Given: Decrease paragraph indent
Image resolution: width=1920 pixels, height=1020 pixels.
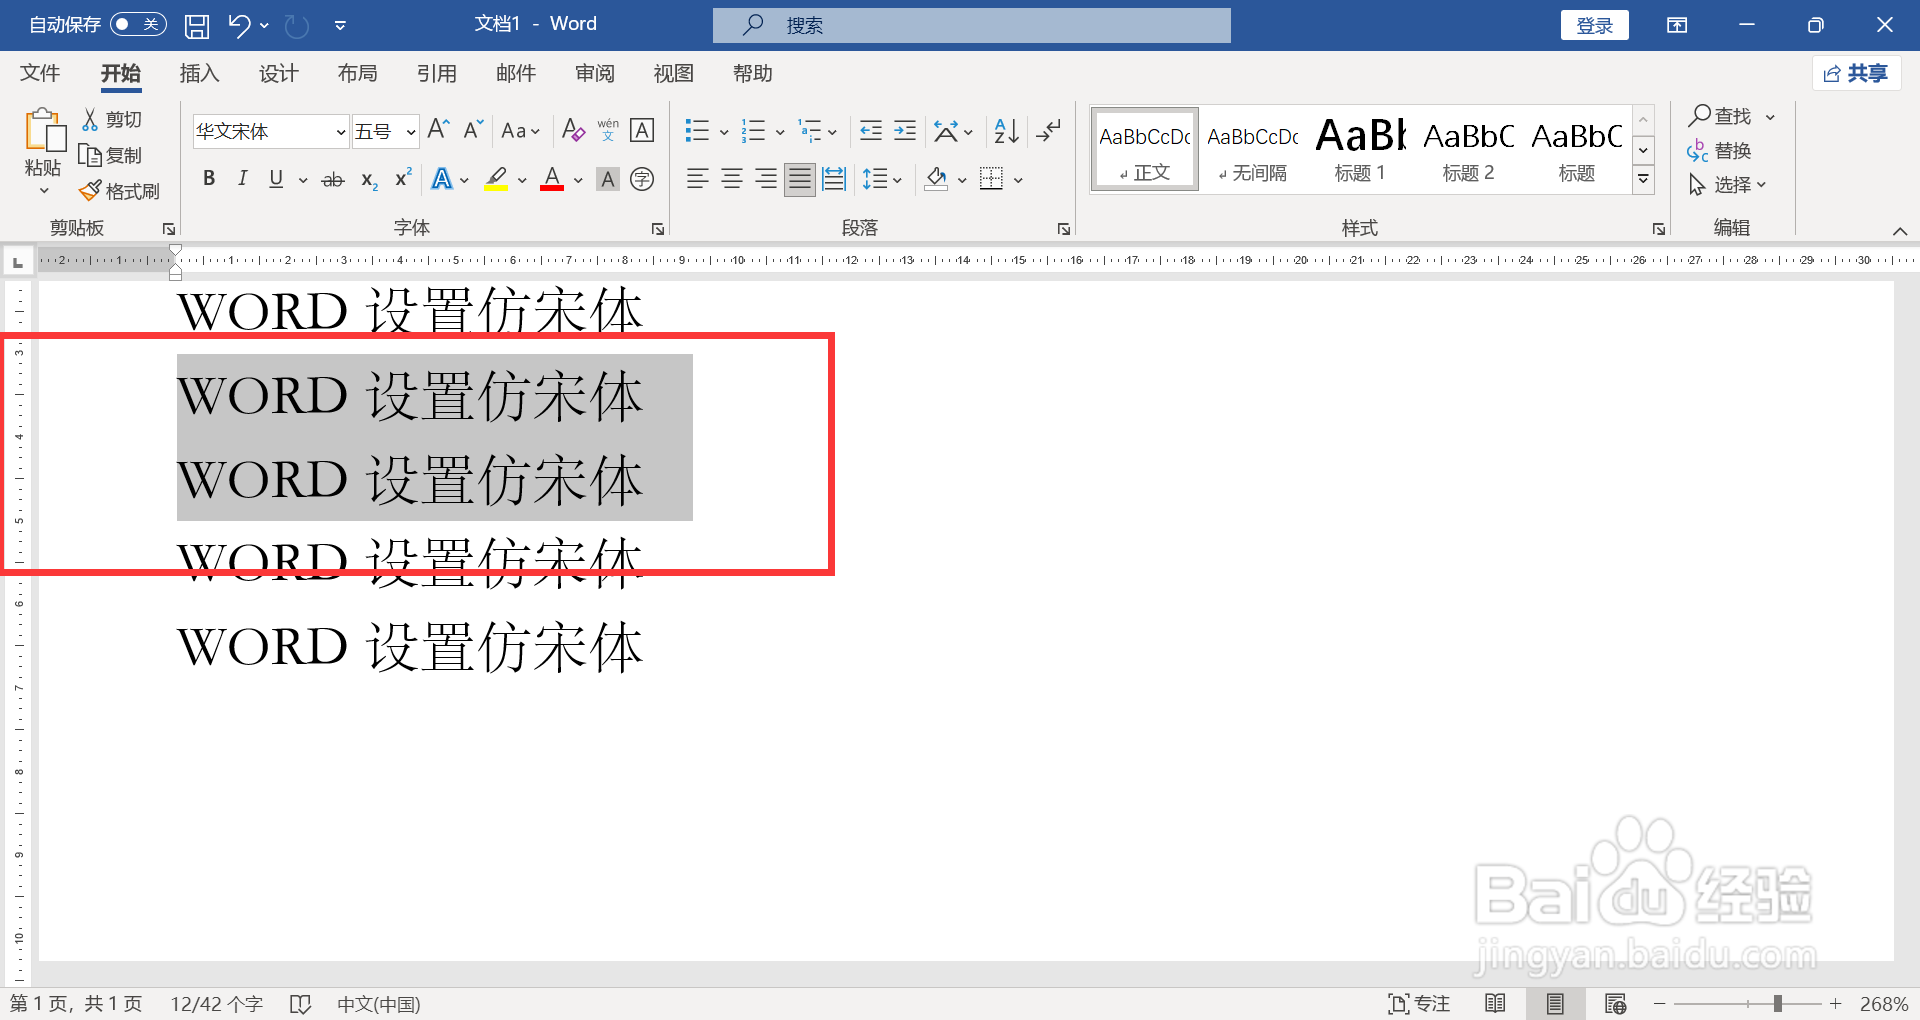Looking at the screenshot, I should click(x=871, y=130).
